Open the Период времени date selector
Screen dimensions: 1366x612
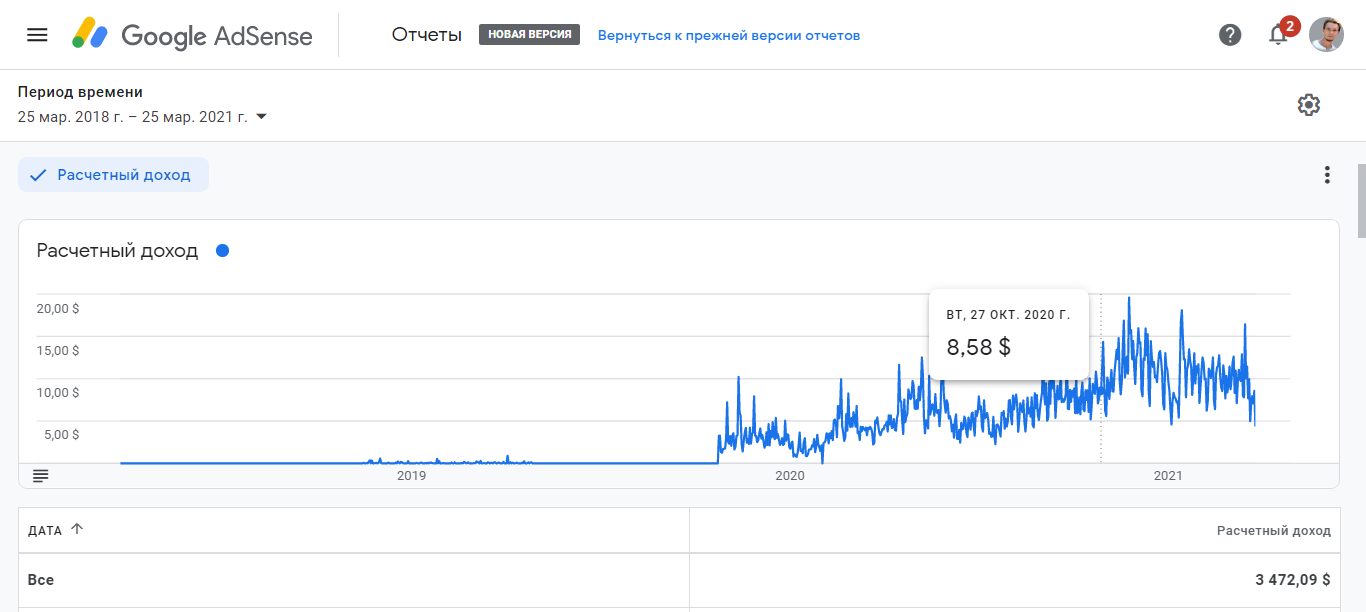click(133, 117)
